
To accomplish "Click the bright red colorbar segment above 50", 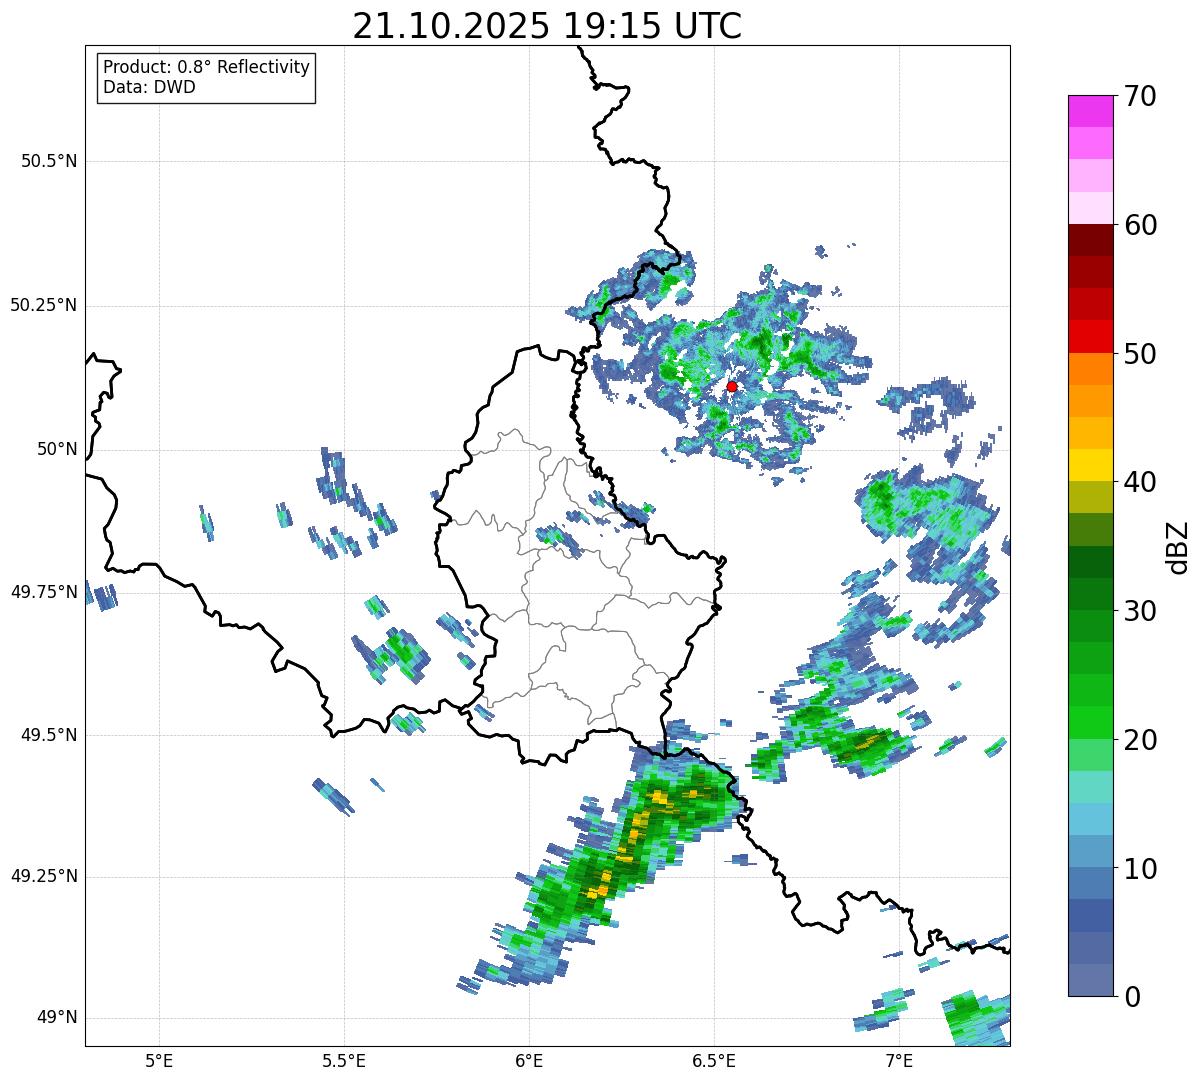I will point(1090,337).
